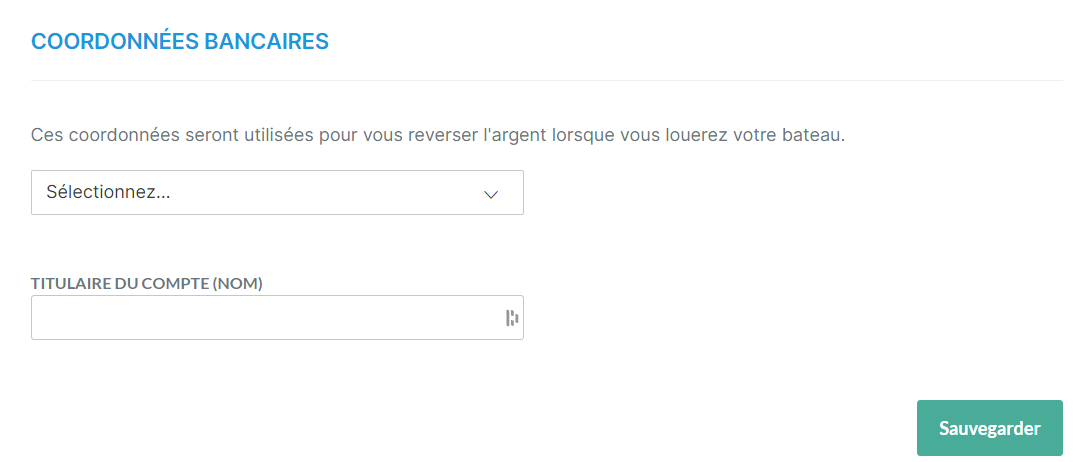Click the Sauvegarder button
The height and width of the screenshot is (462, 1090).
[990, 428]
